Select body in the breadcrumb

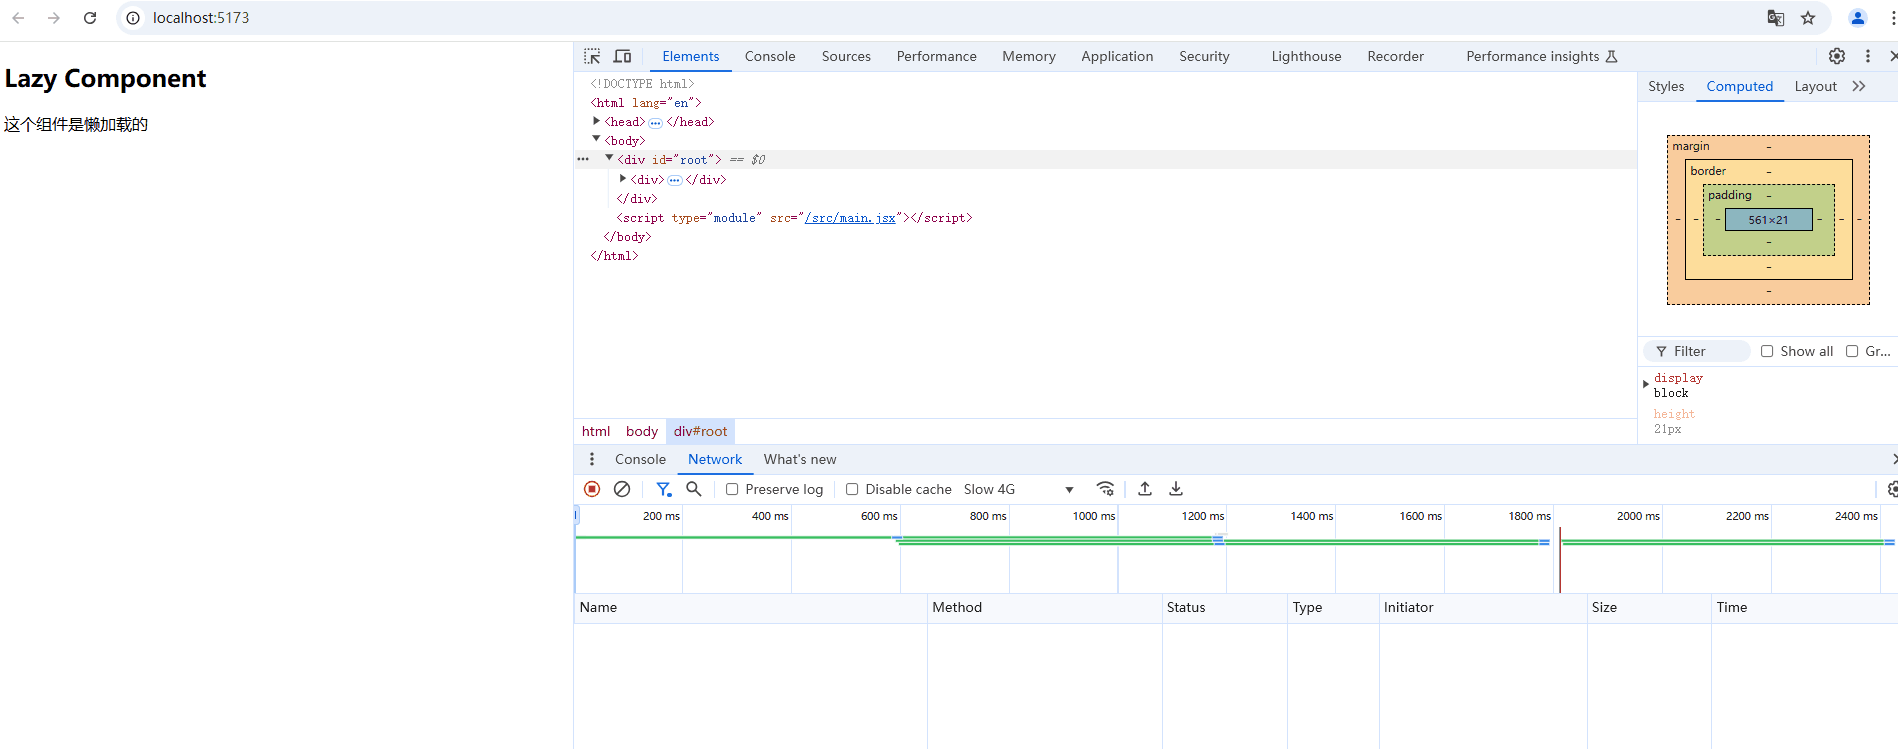click(x=642, y=432)
